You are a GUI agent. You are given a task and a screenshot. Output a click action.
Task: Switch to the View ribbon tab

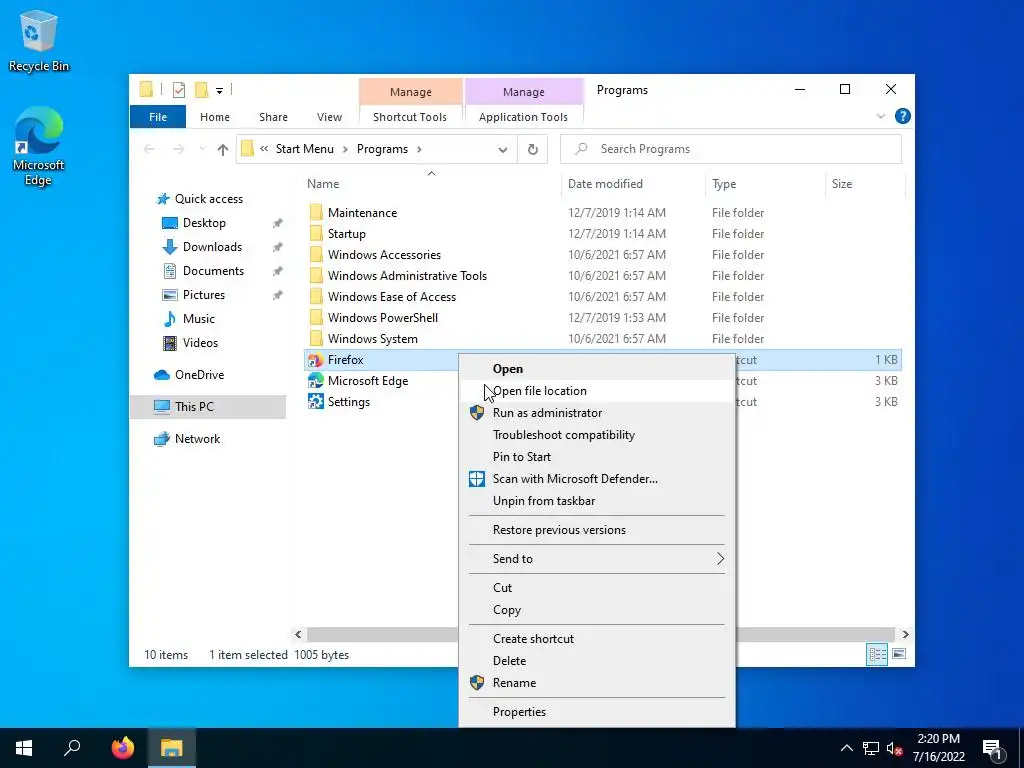pos(329,117)
